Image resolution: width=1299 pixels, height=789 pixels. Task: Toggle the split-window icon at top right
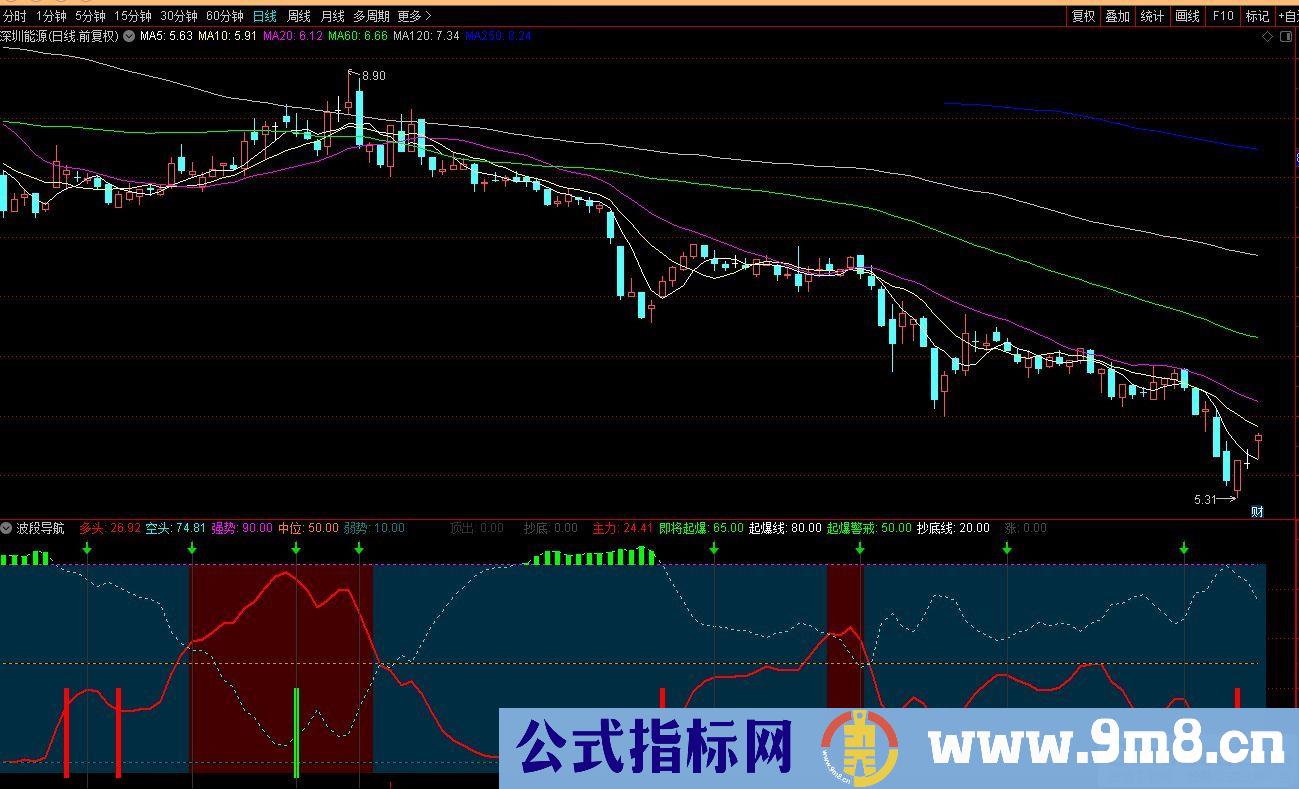pyautogui.click(x=1288, y=34)
